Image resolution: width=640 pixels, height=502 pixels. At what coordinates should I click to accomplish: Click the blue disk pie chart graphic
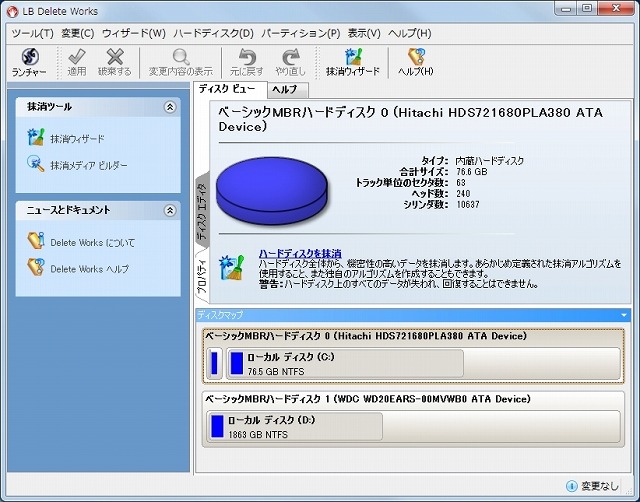click(x=272, y=191)
